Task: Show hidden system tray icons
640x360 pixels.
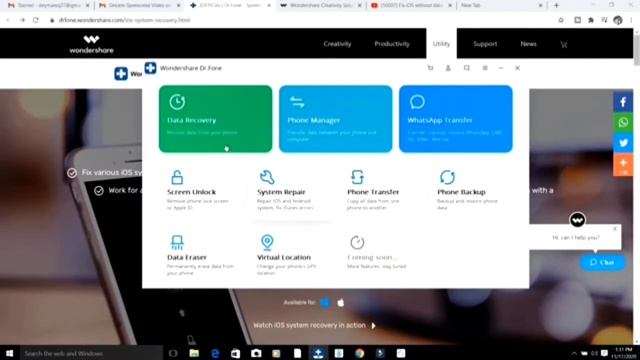Action: (x=574, y=353)
